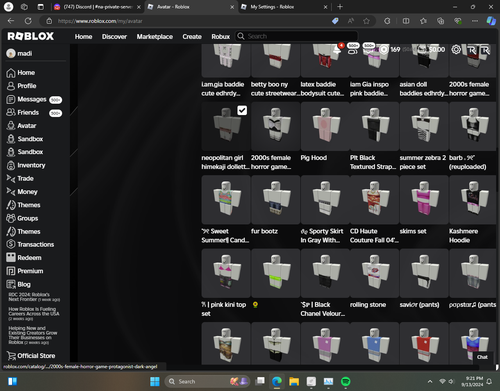Open the Chat button
This screenshot has height=391, width=500.
pos(482,357)
